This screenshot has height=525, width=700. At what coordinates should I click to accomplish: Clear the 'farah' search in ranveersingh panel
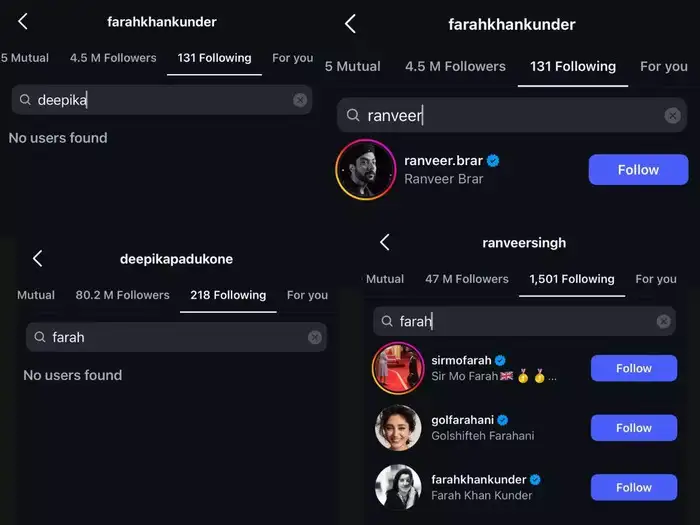click(x=663, y=321)
